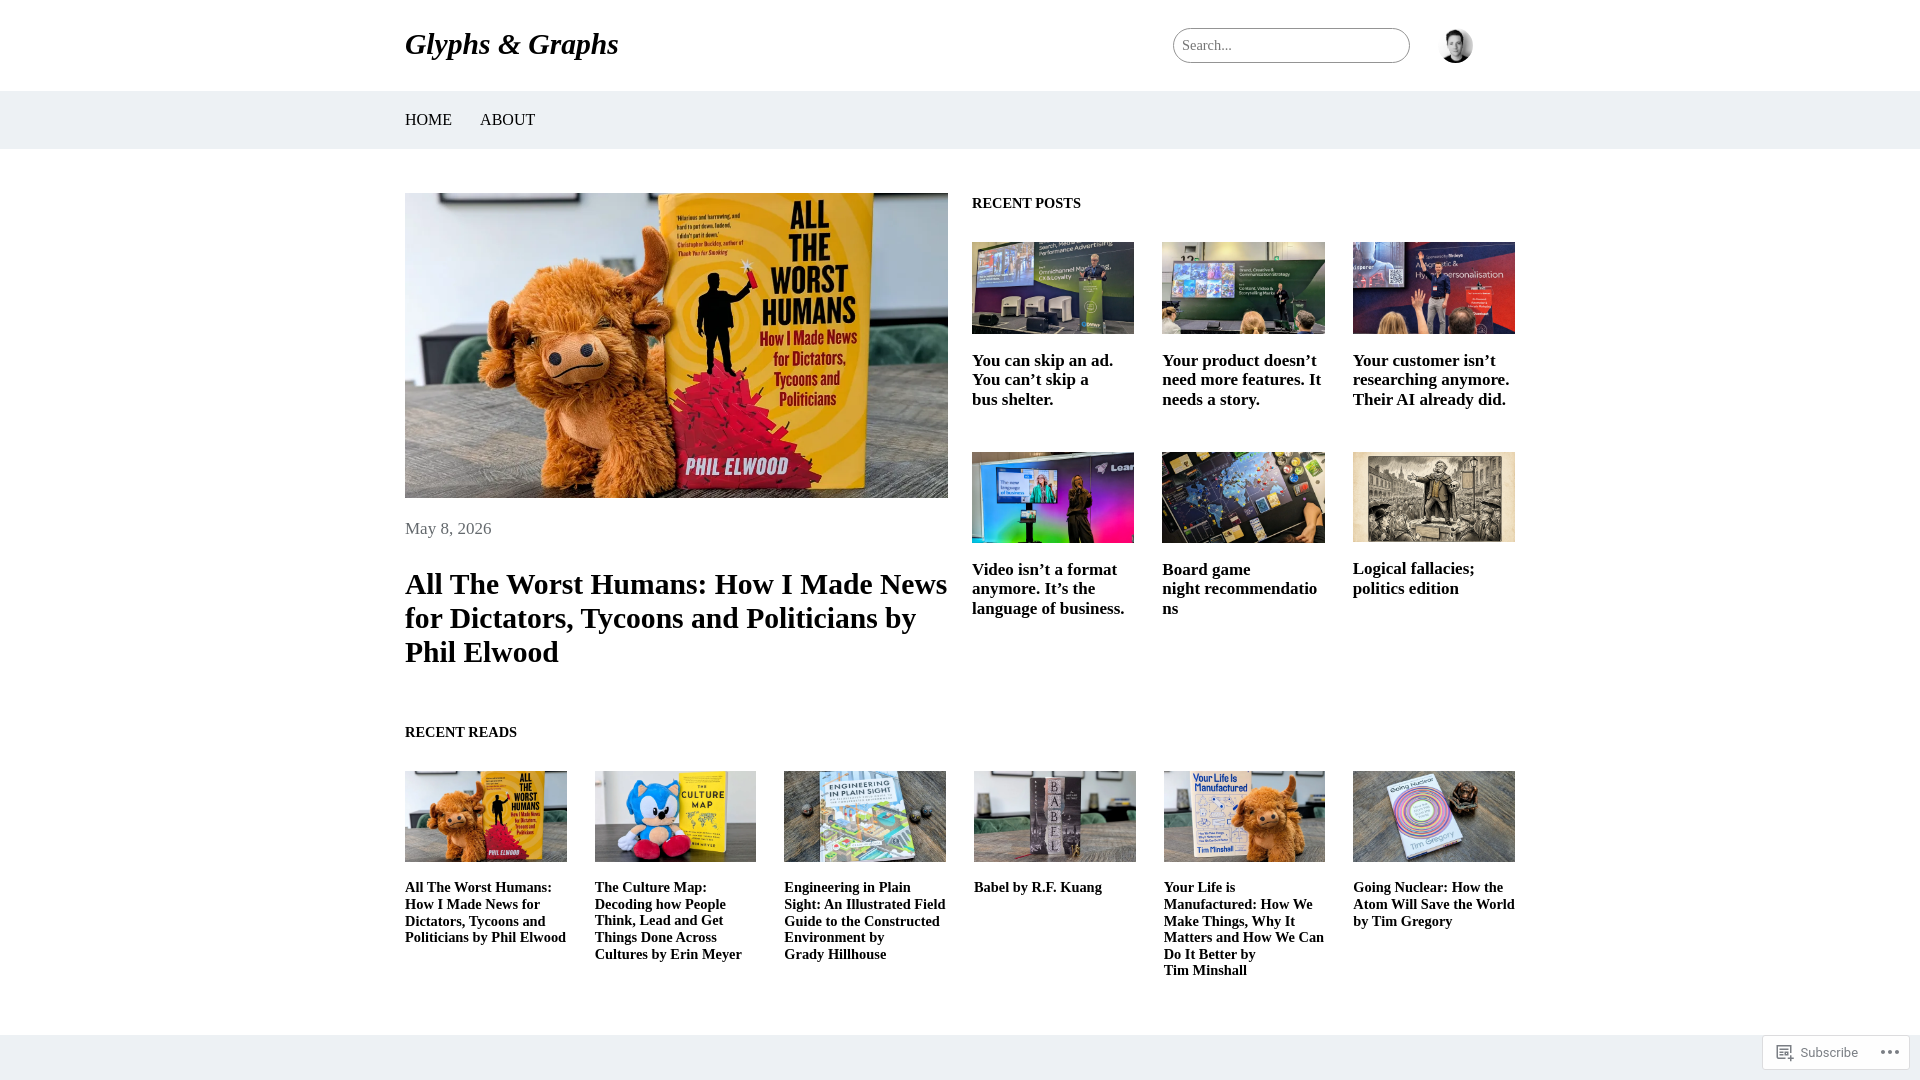Open the product story post thumbnail
Screen dimensions: 1920x1080
click(x=1243, y=288)
